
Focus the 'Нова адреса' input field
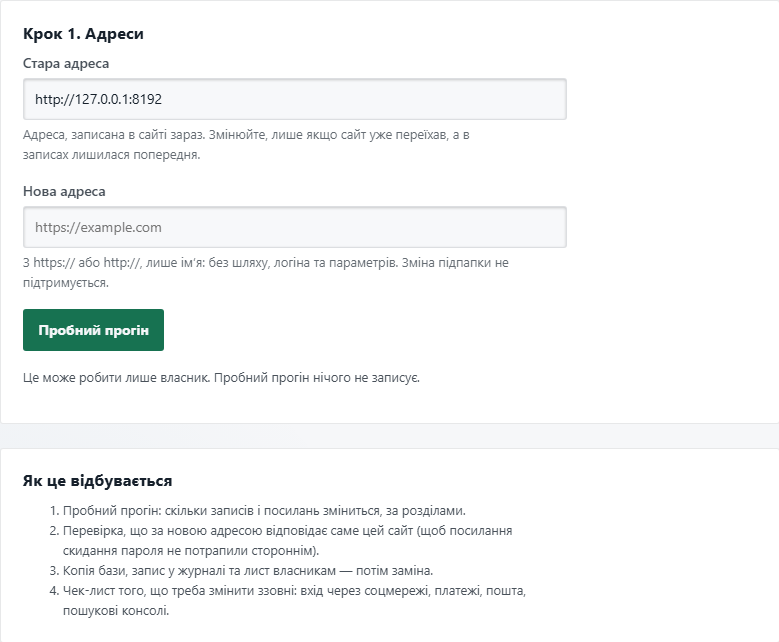tap(295, 227)
